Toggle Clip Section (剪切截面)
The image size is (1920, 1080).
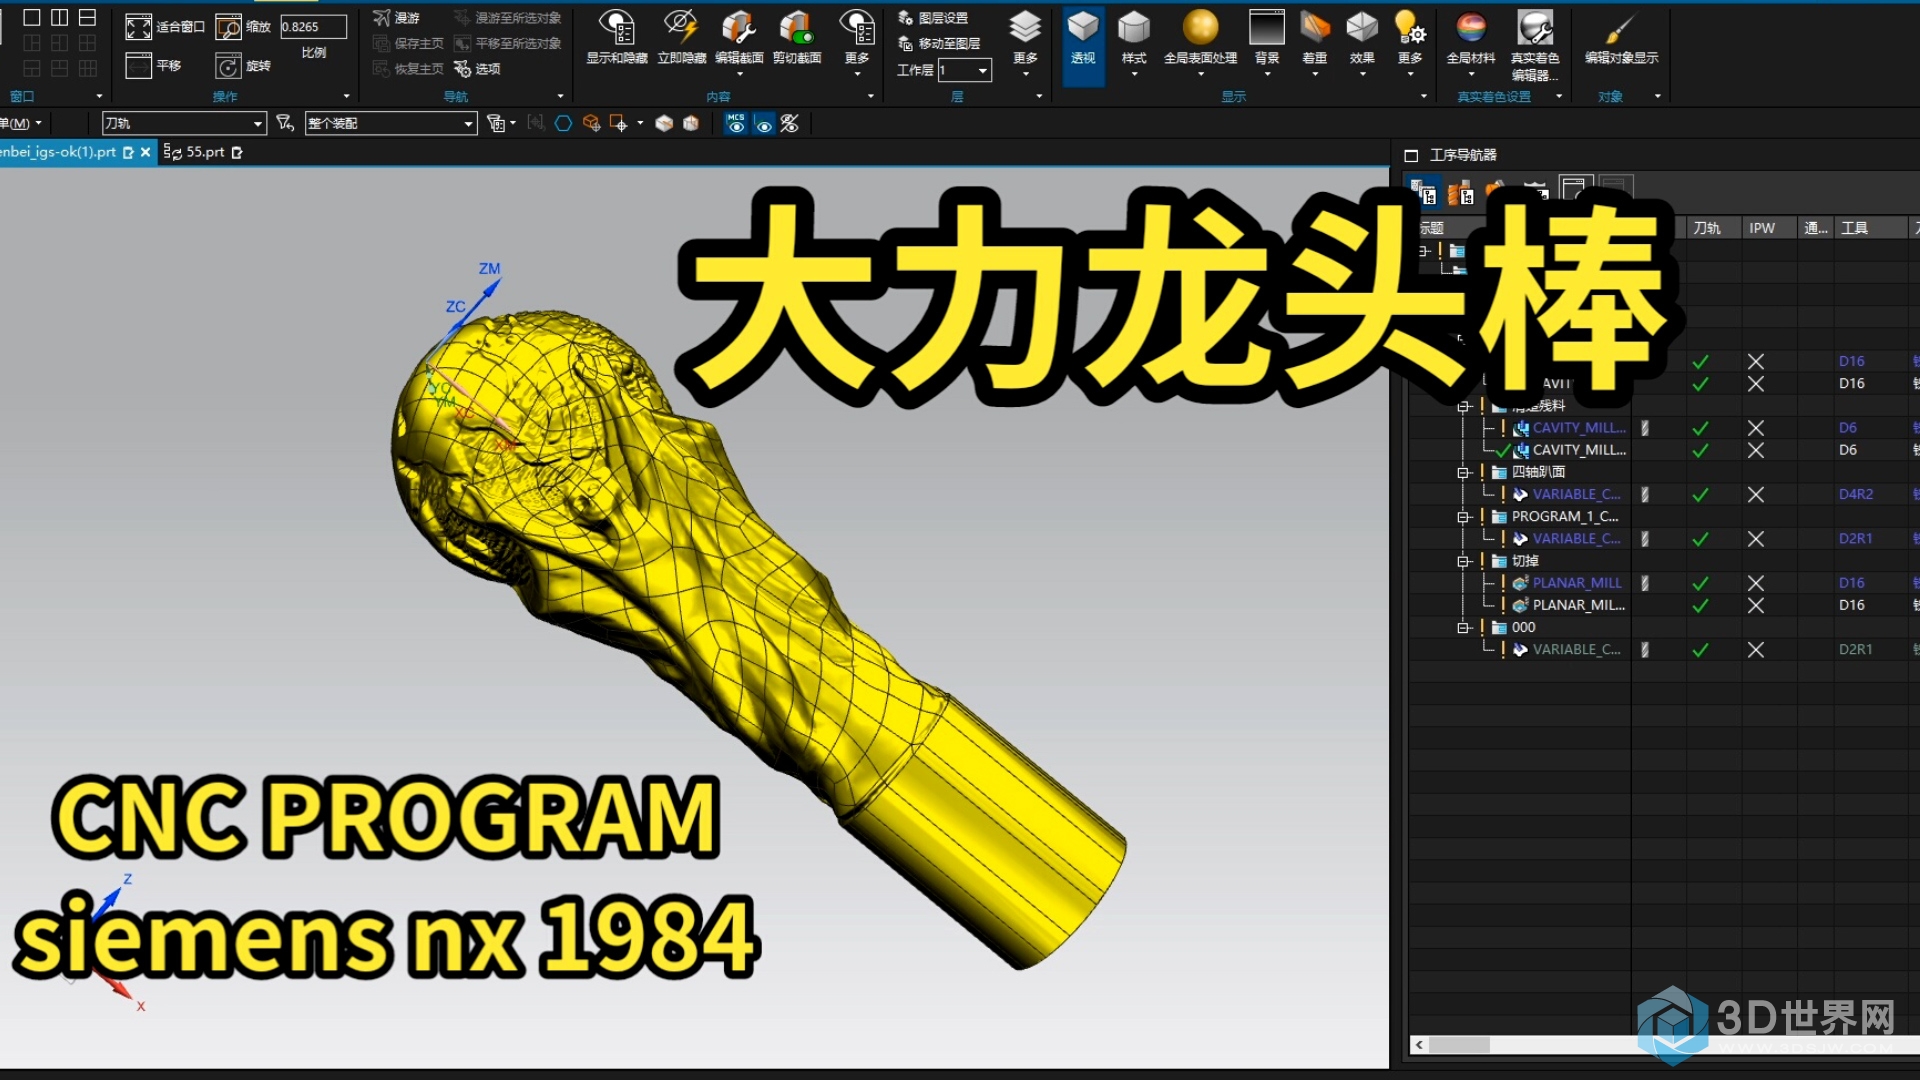click(x=797, y=37)
